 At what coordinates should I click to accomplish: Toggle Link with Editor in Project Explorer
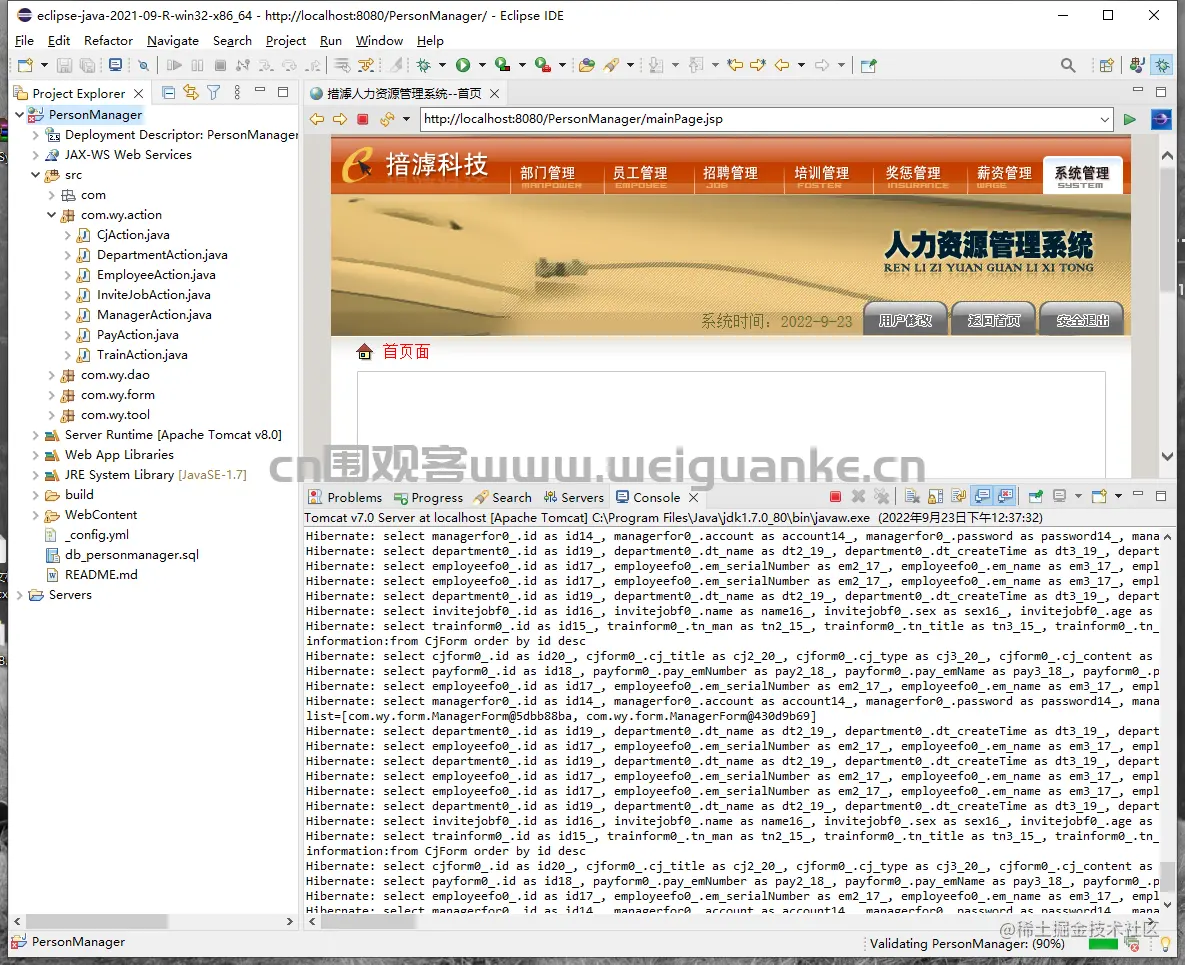[191, 93]
